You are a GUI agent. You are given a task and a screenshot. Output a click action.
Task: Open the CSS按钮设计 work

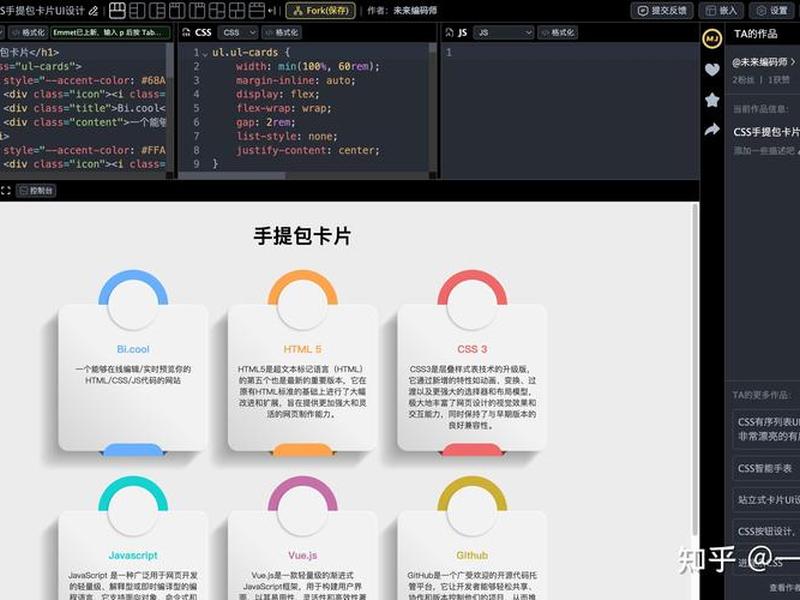(767, 532)
